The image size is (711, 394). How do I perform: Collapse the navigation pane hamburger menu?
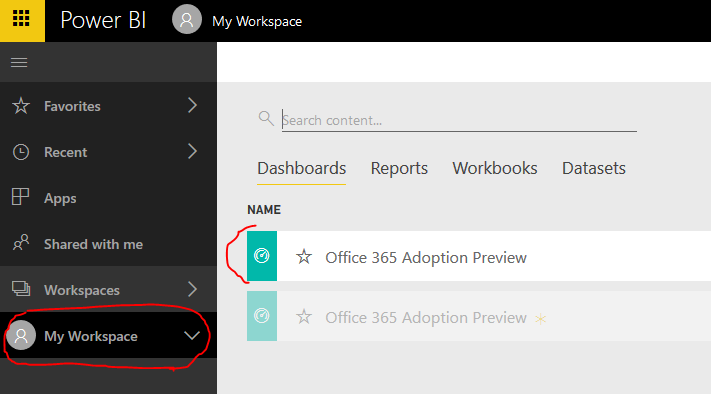(x=19, y=62)
